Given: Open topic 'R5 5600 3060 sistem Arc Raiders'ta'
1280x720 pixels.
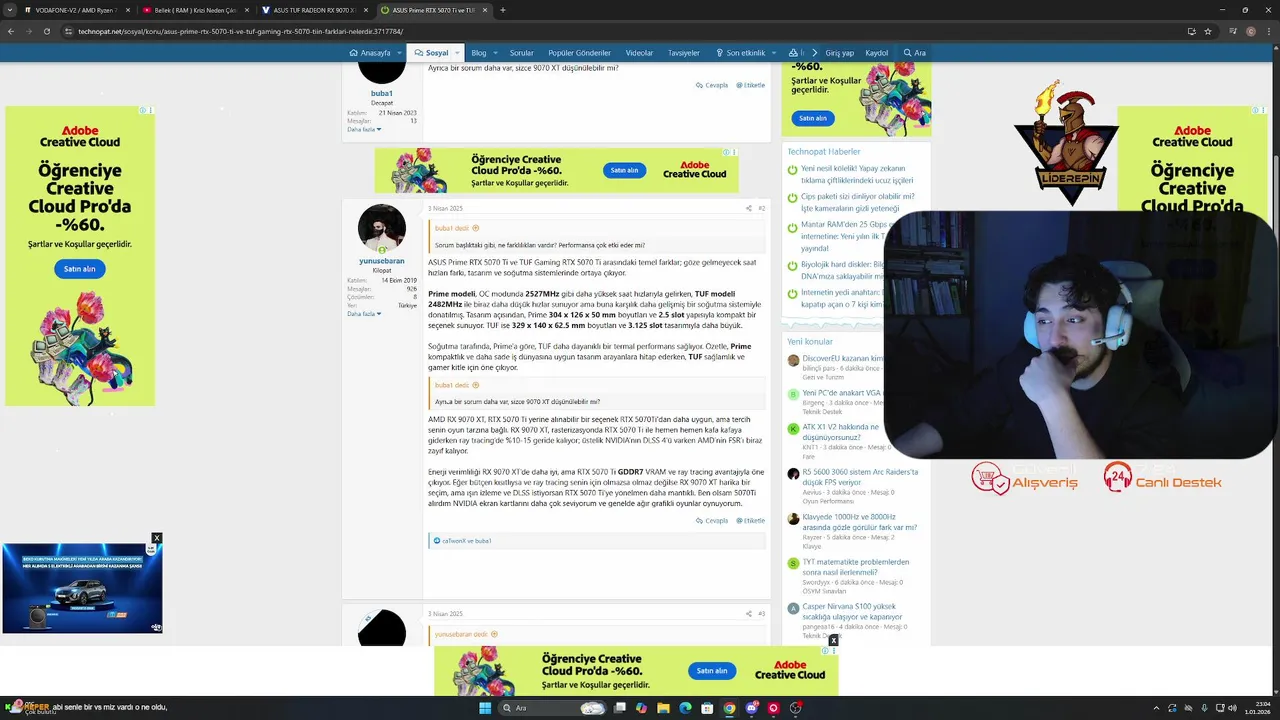Looking at the screenshot, I should [x=859, y=476].
